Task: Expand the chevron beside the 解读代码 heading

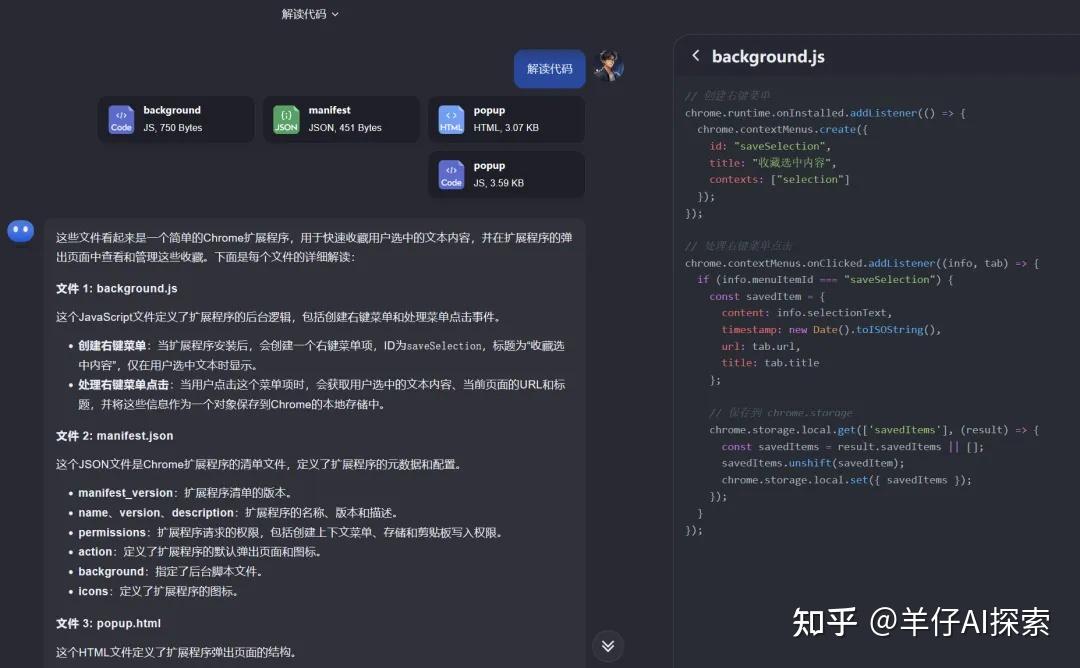Action: coord(337,16)
